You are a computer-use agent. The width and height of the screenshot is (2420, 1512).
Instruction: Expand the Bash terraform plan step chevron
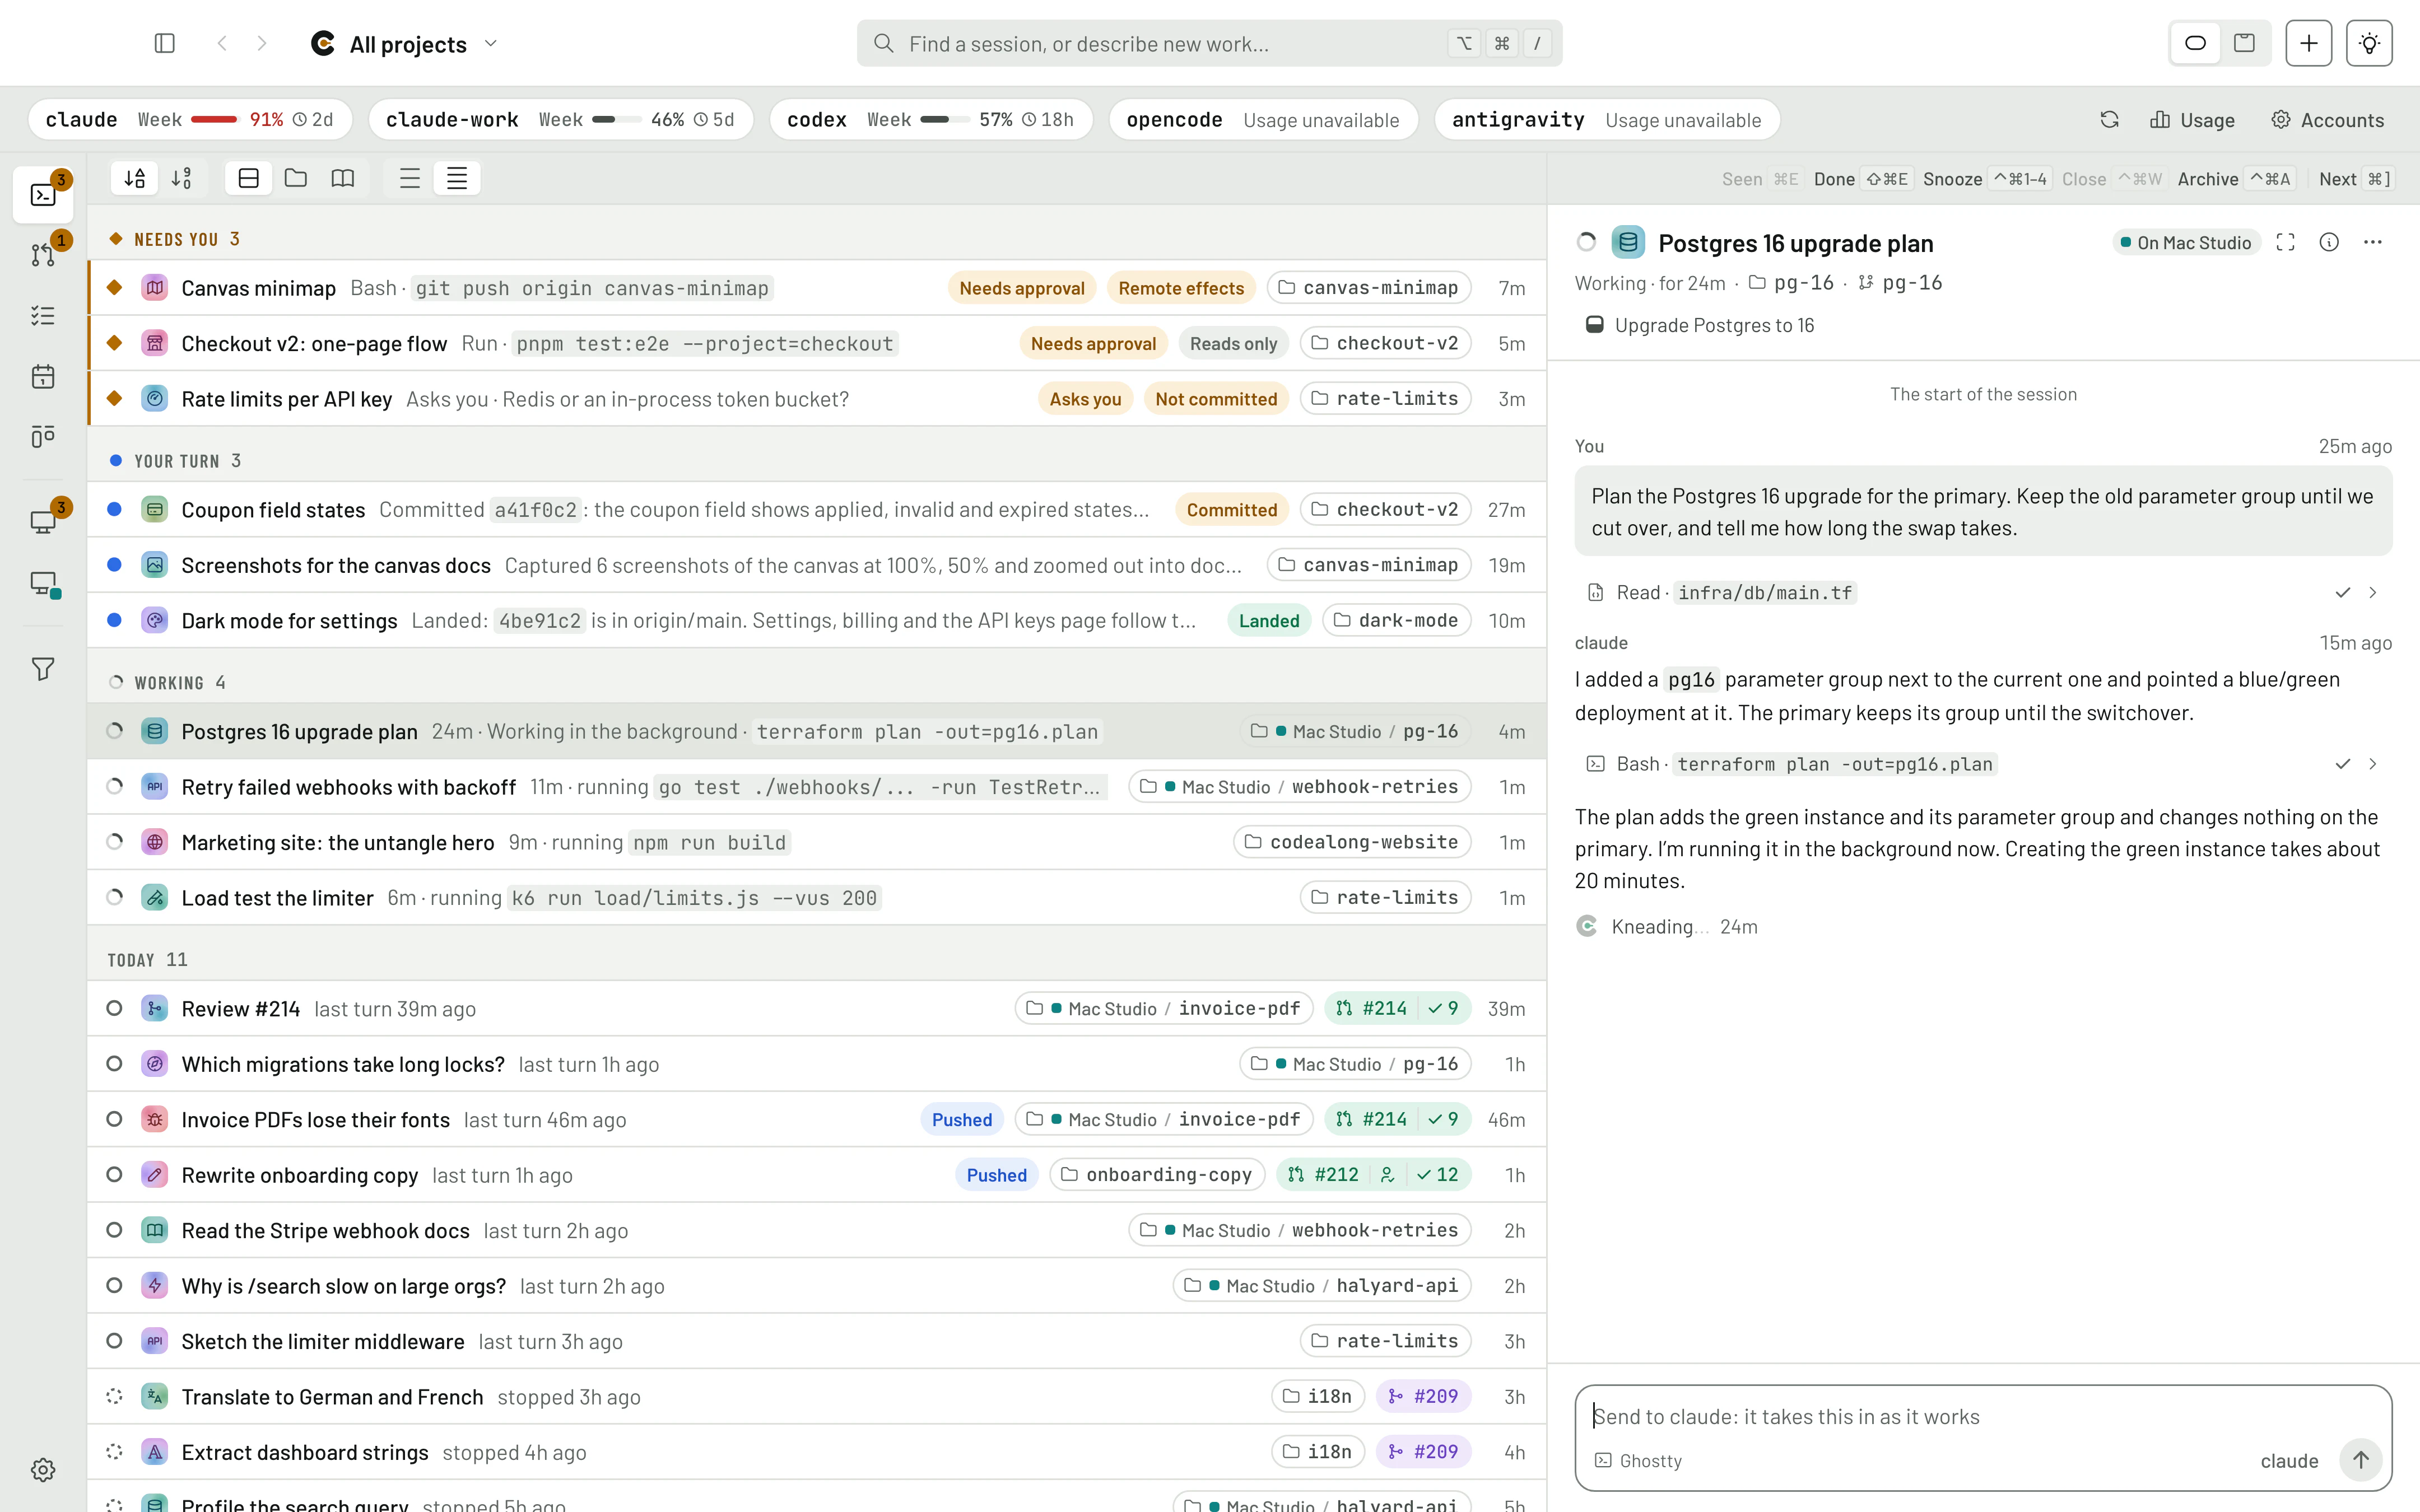2372,764
